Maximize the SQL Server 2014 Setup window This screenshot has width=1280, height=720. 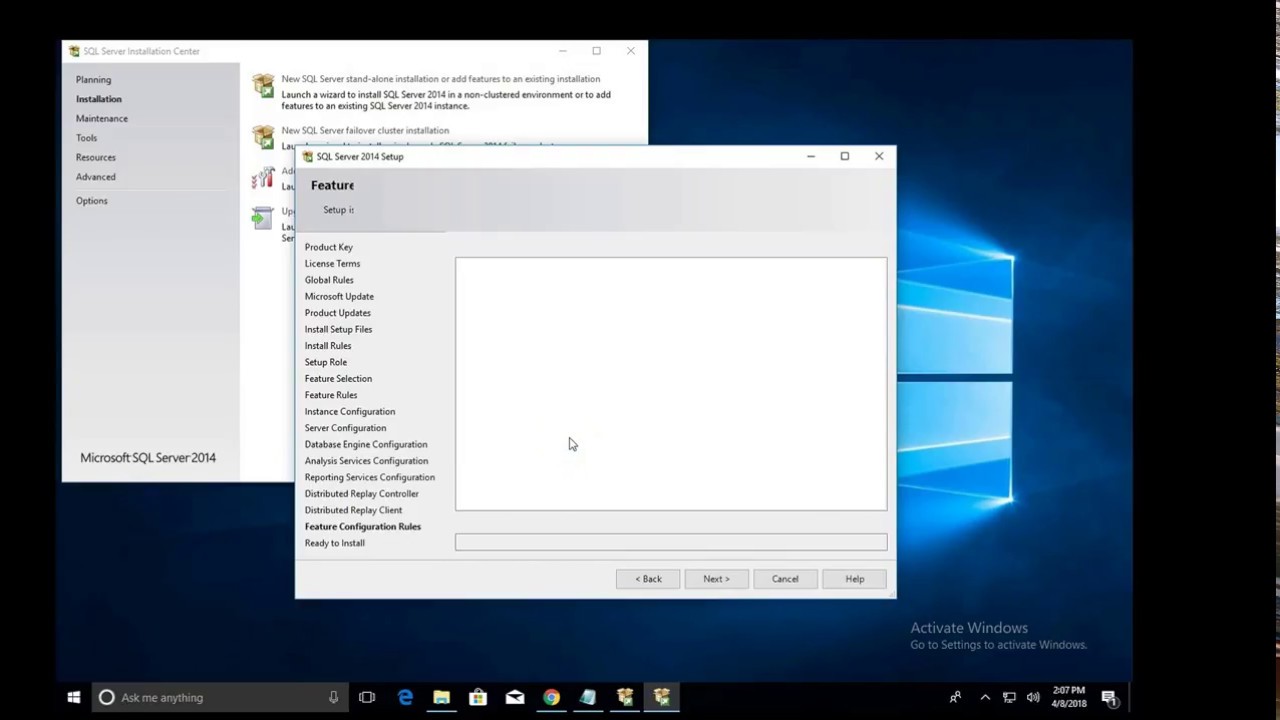coord(845,156)
